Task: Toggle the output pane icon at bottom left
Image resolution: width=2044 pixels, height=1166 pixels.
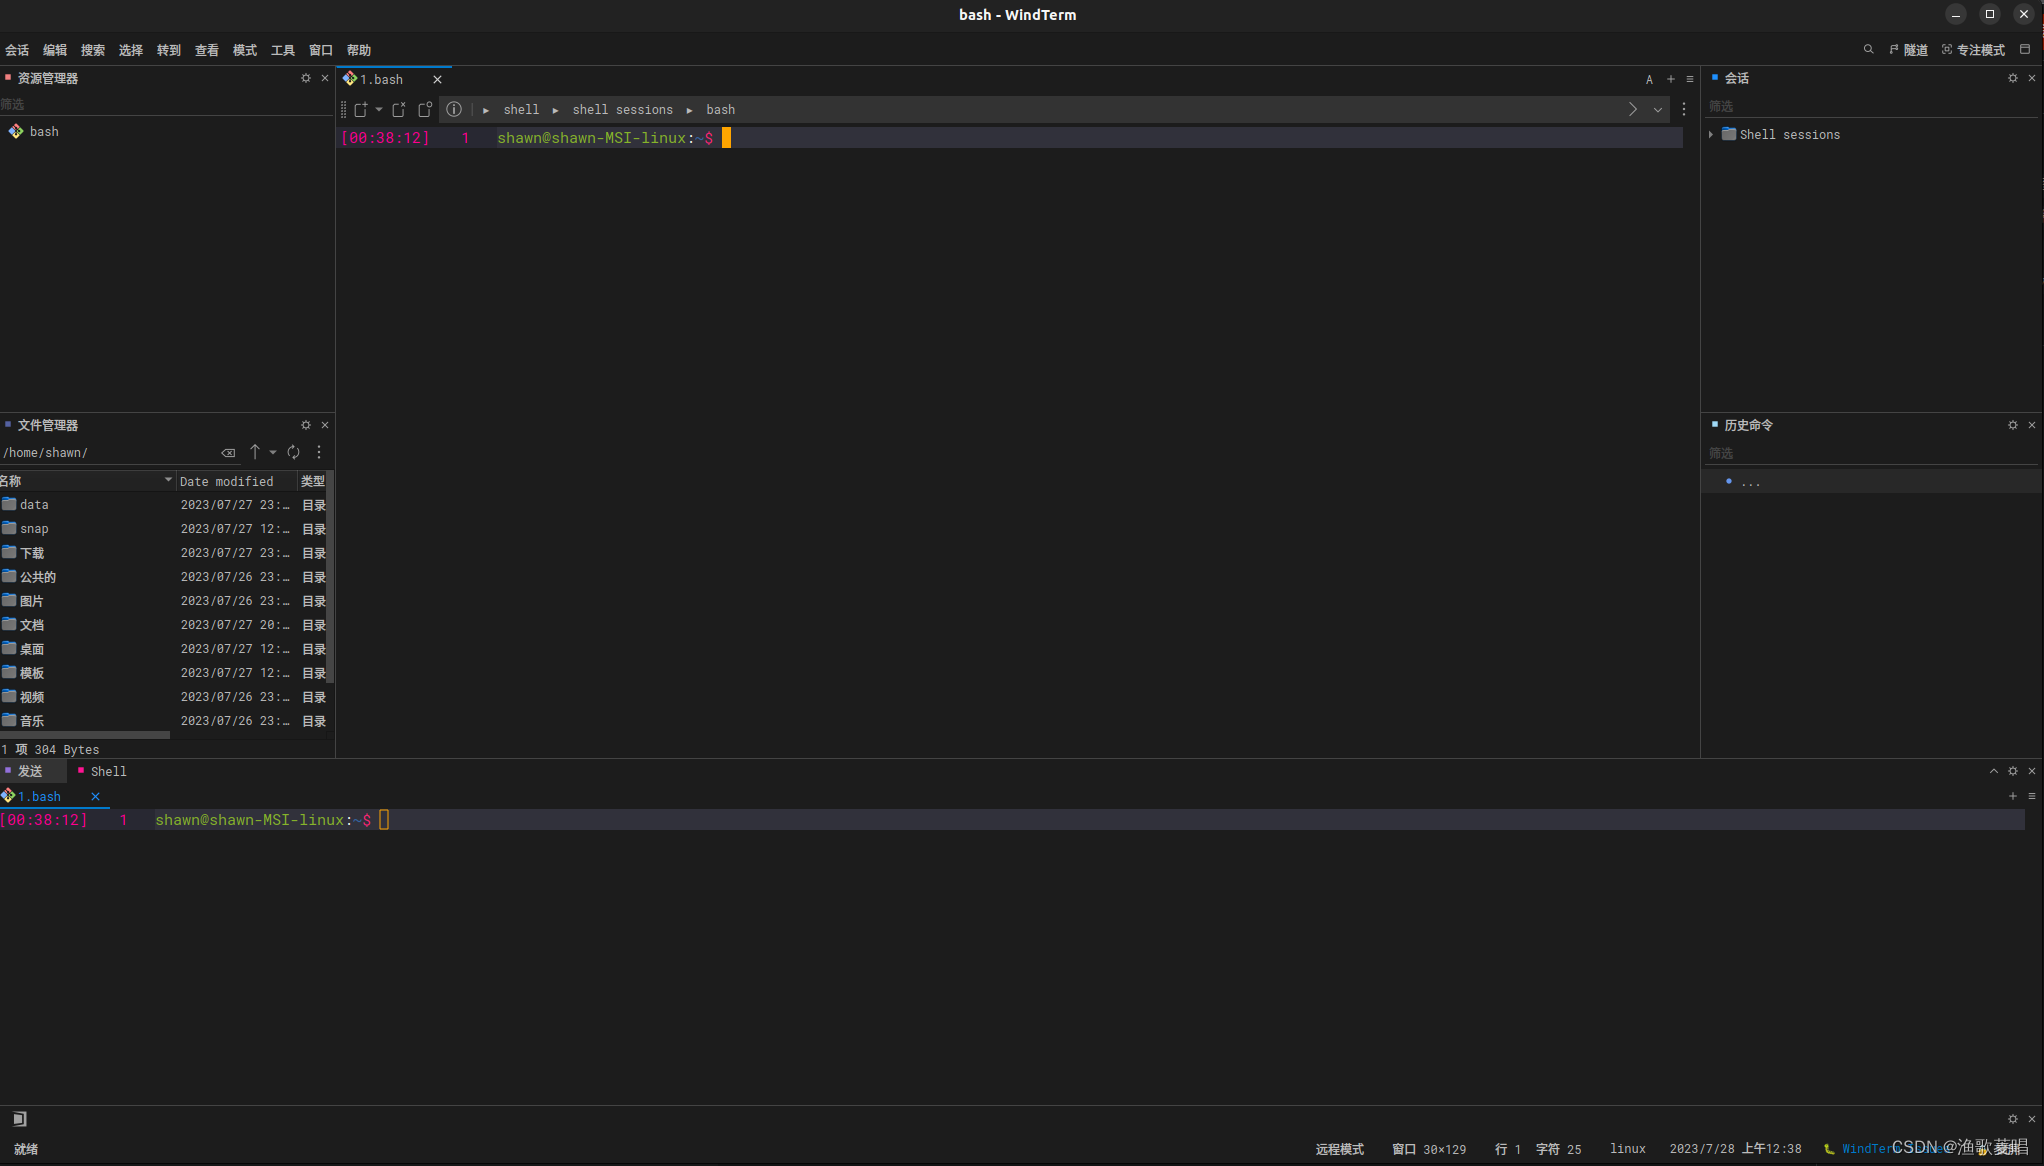Action: (20, 1119)
